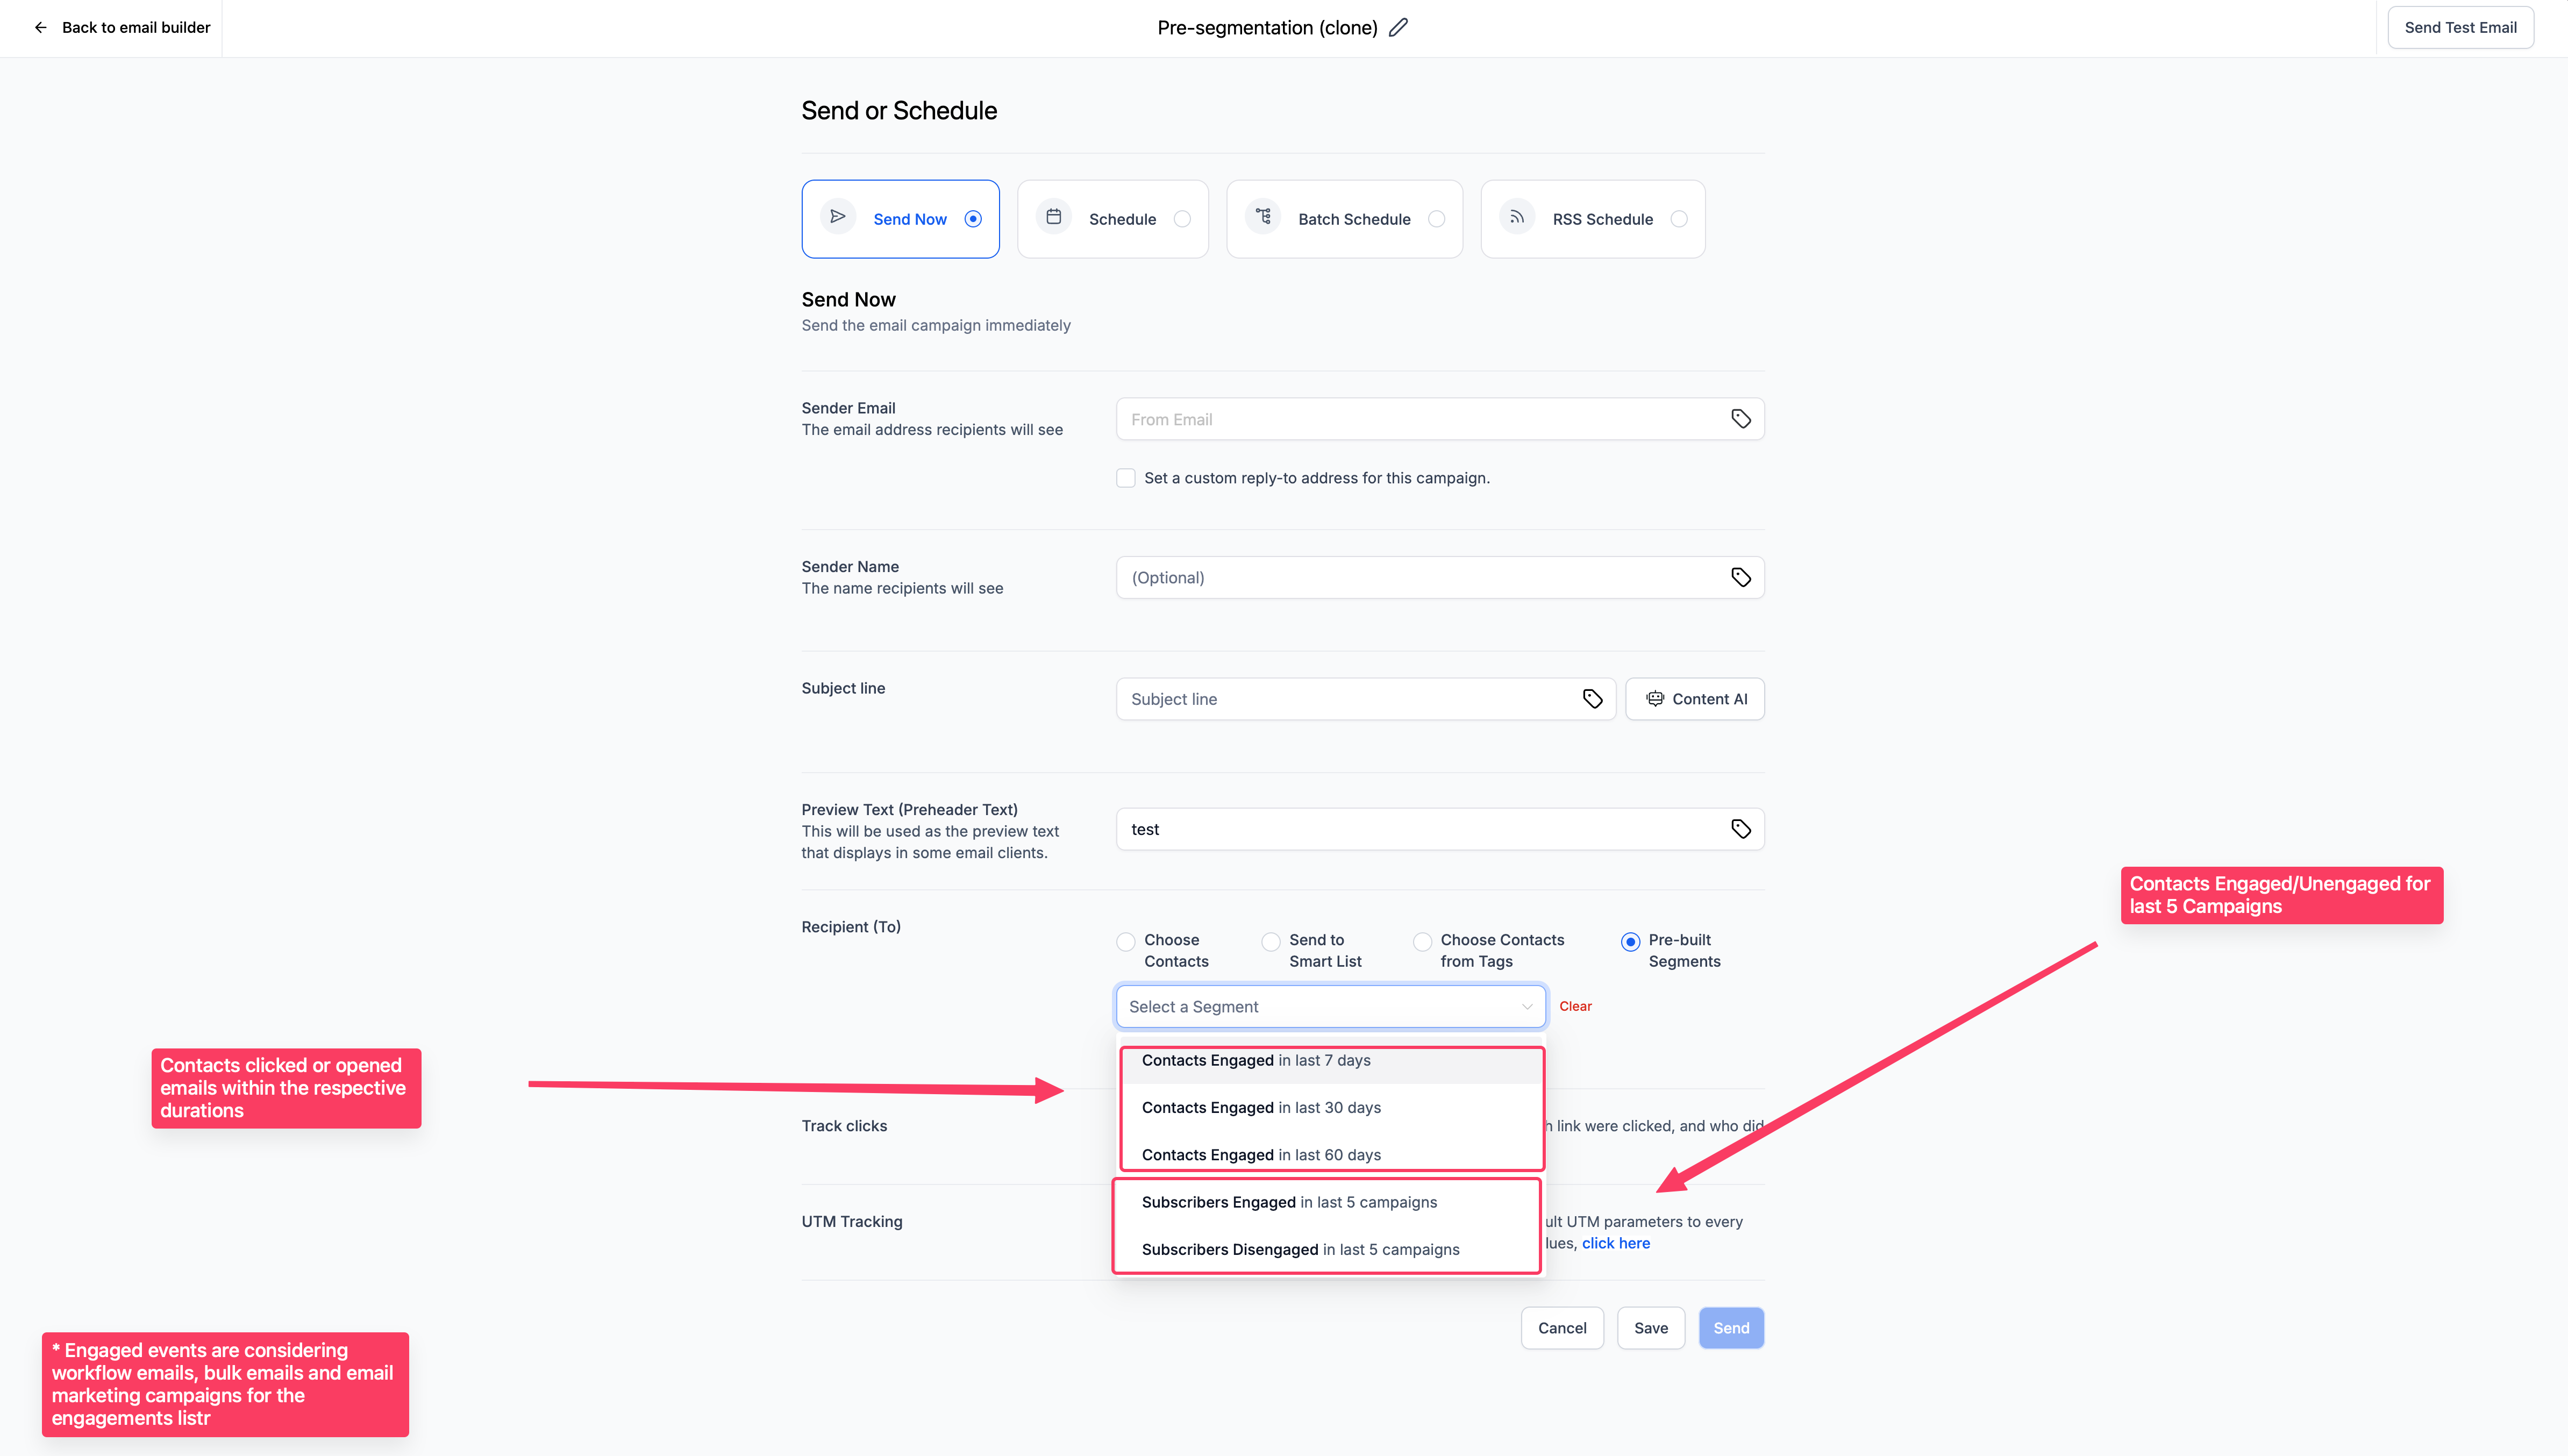Choose Subscribers Engaged in last 5 campaigns
This screenshot has height=1456, width=2568.
tap(1289, 1203)
